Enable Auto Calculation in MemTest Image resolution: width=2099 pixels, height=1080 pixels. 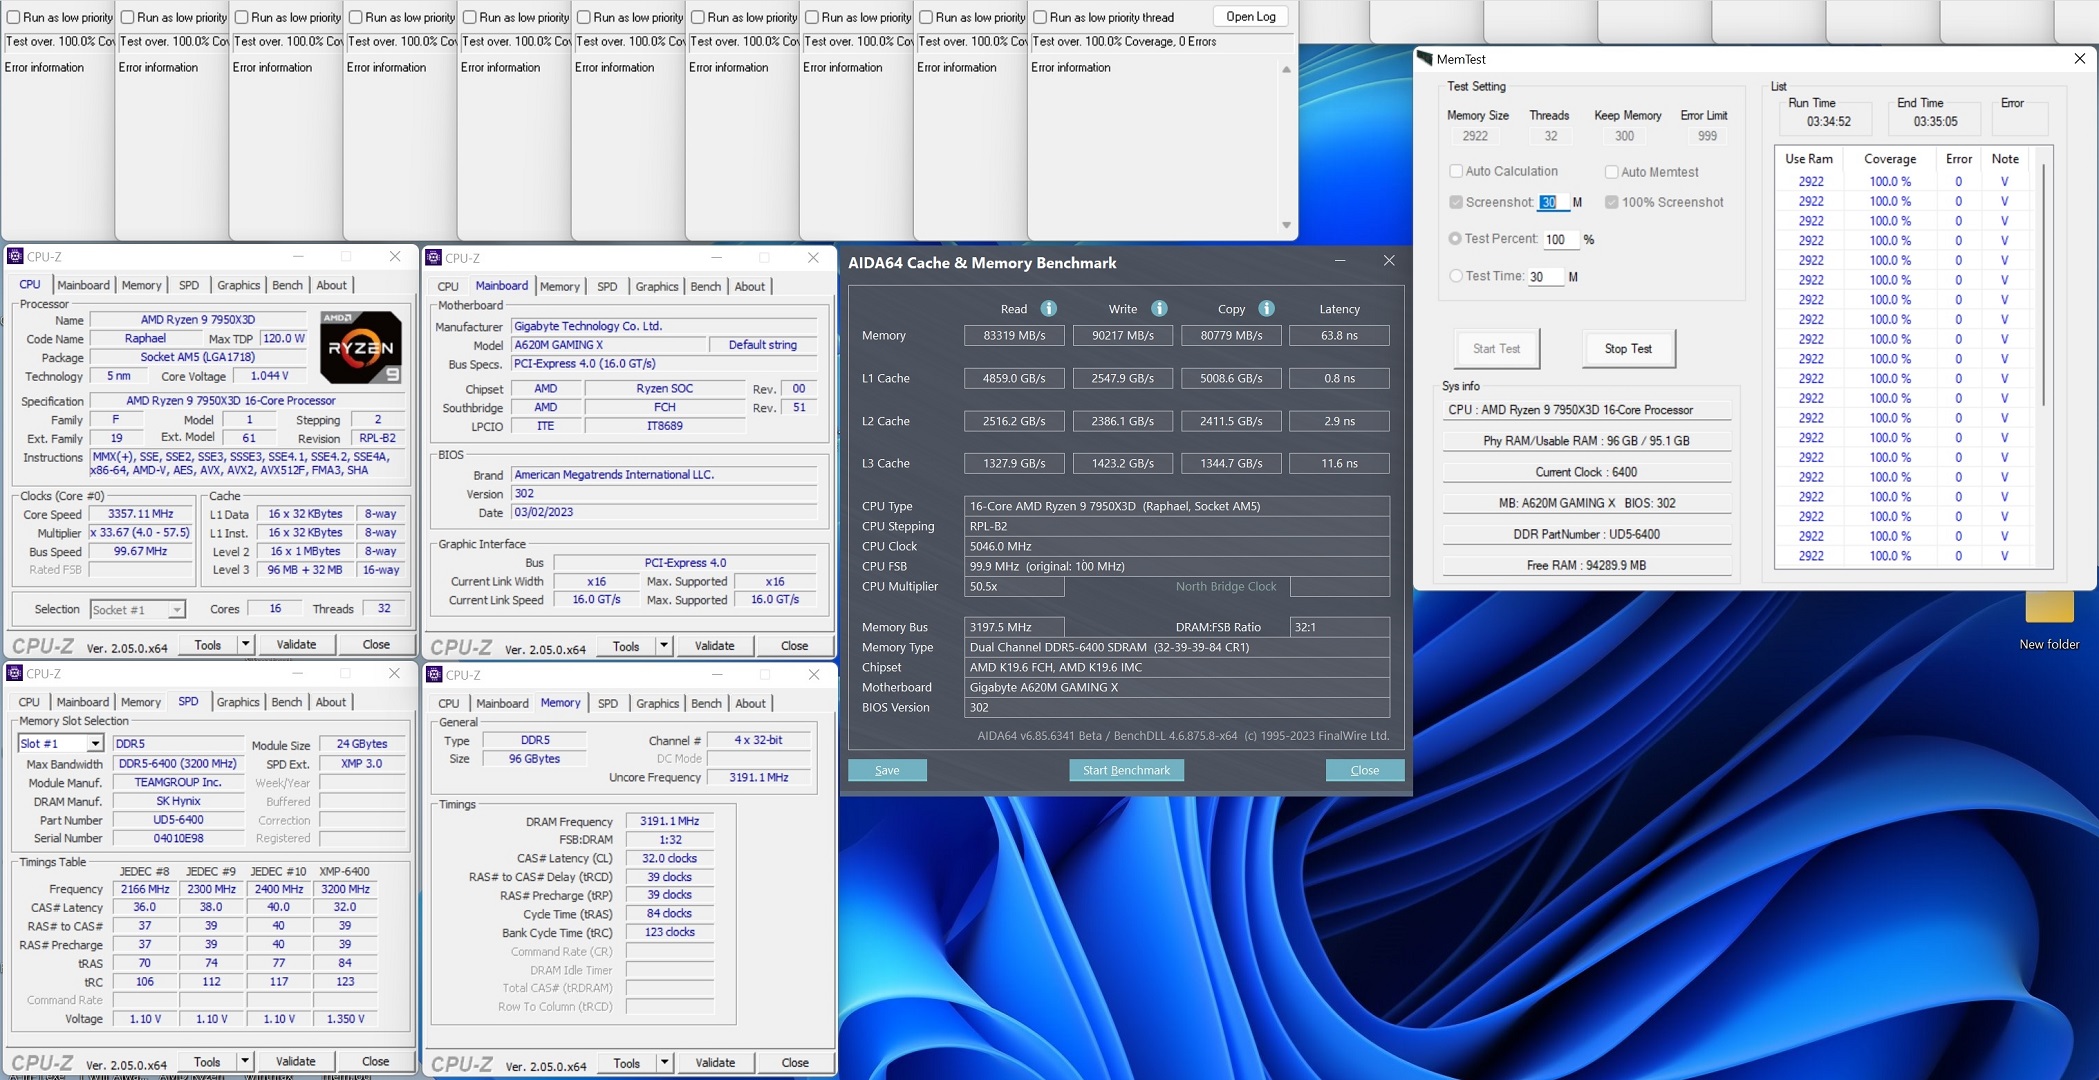tap(1456, 171)
